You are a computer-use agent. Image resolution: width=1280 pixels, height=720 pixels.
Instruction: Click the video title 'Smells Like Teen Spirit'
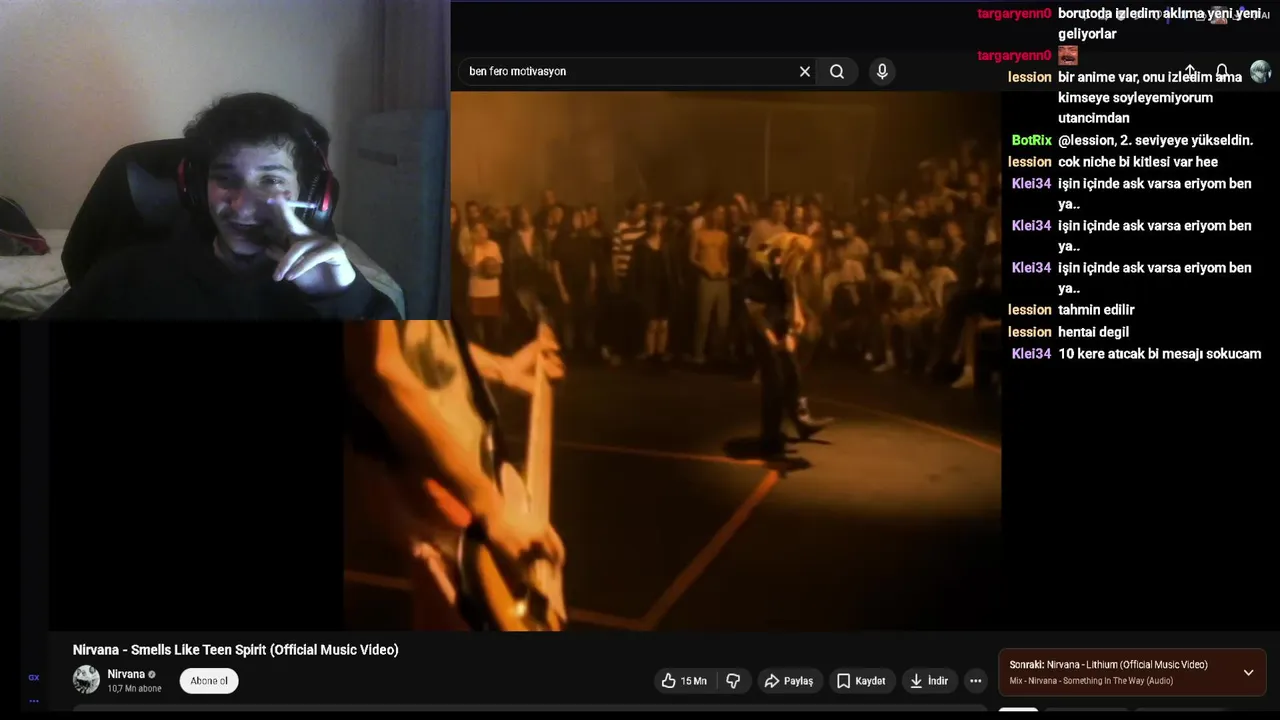235,650
